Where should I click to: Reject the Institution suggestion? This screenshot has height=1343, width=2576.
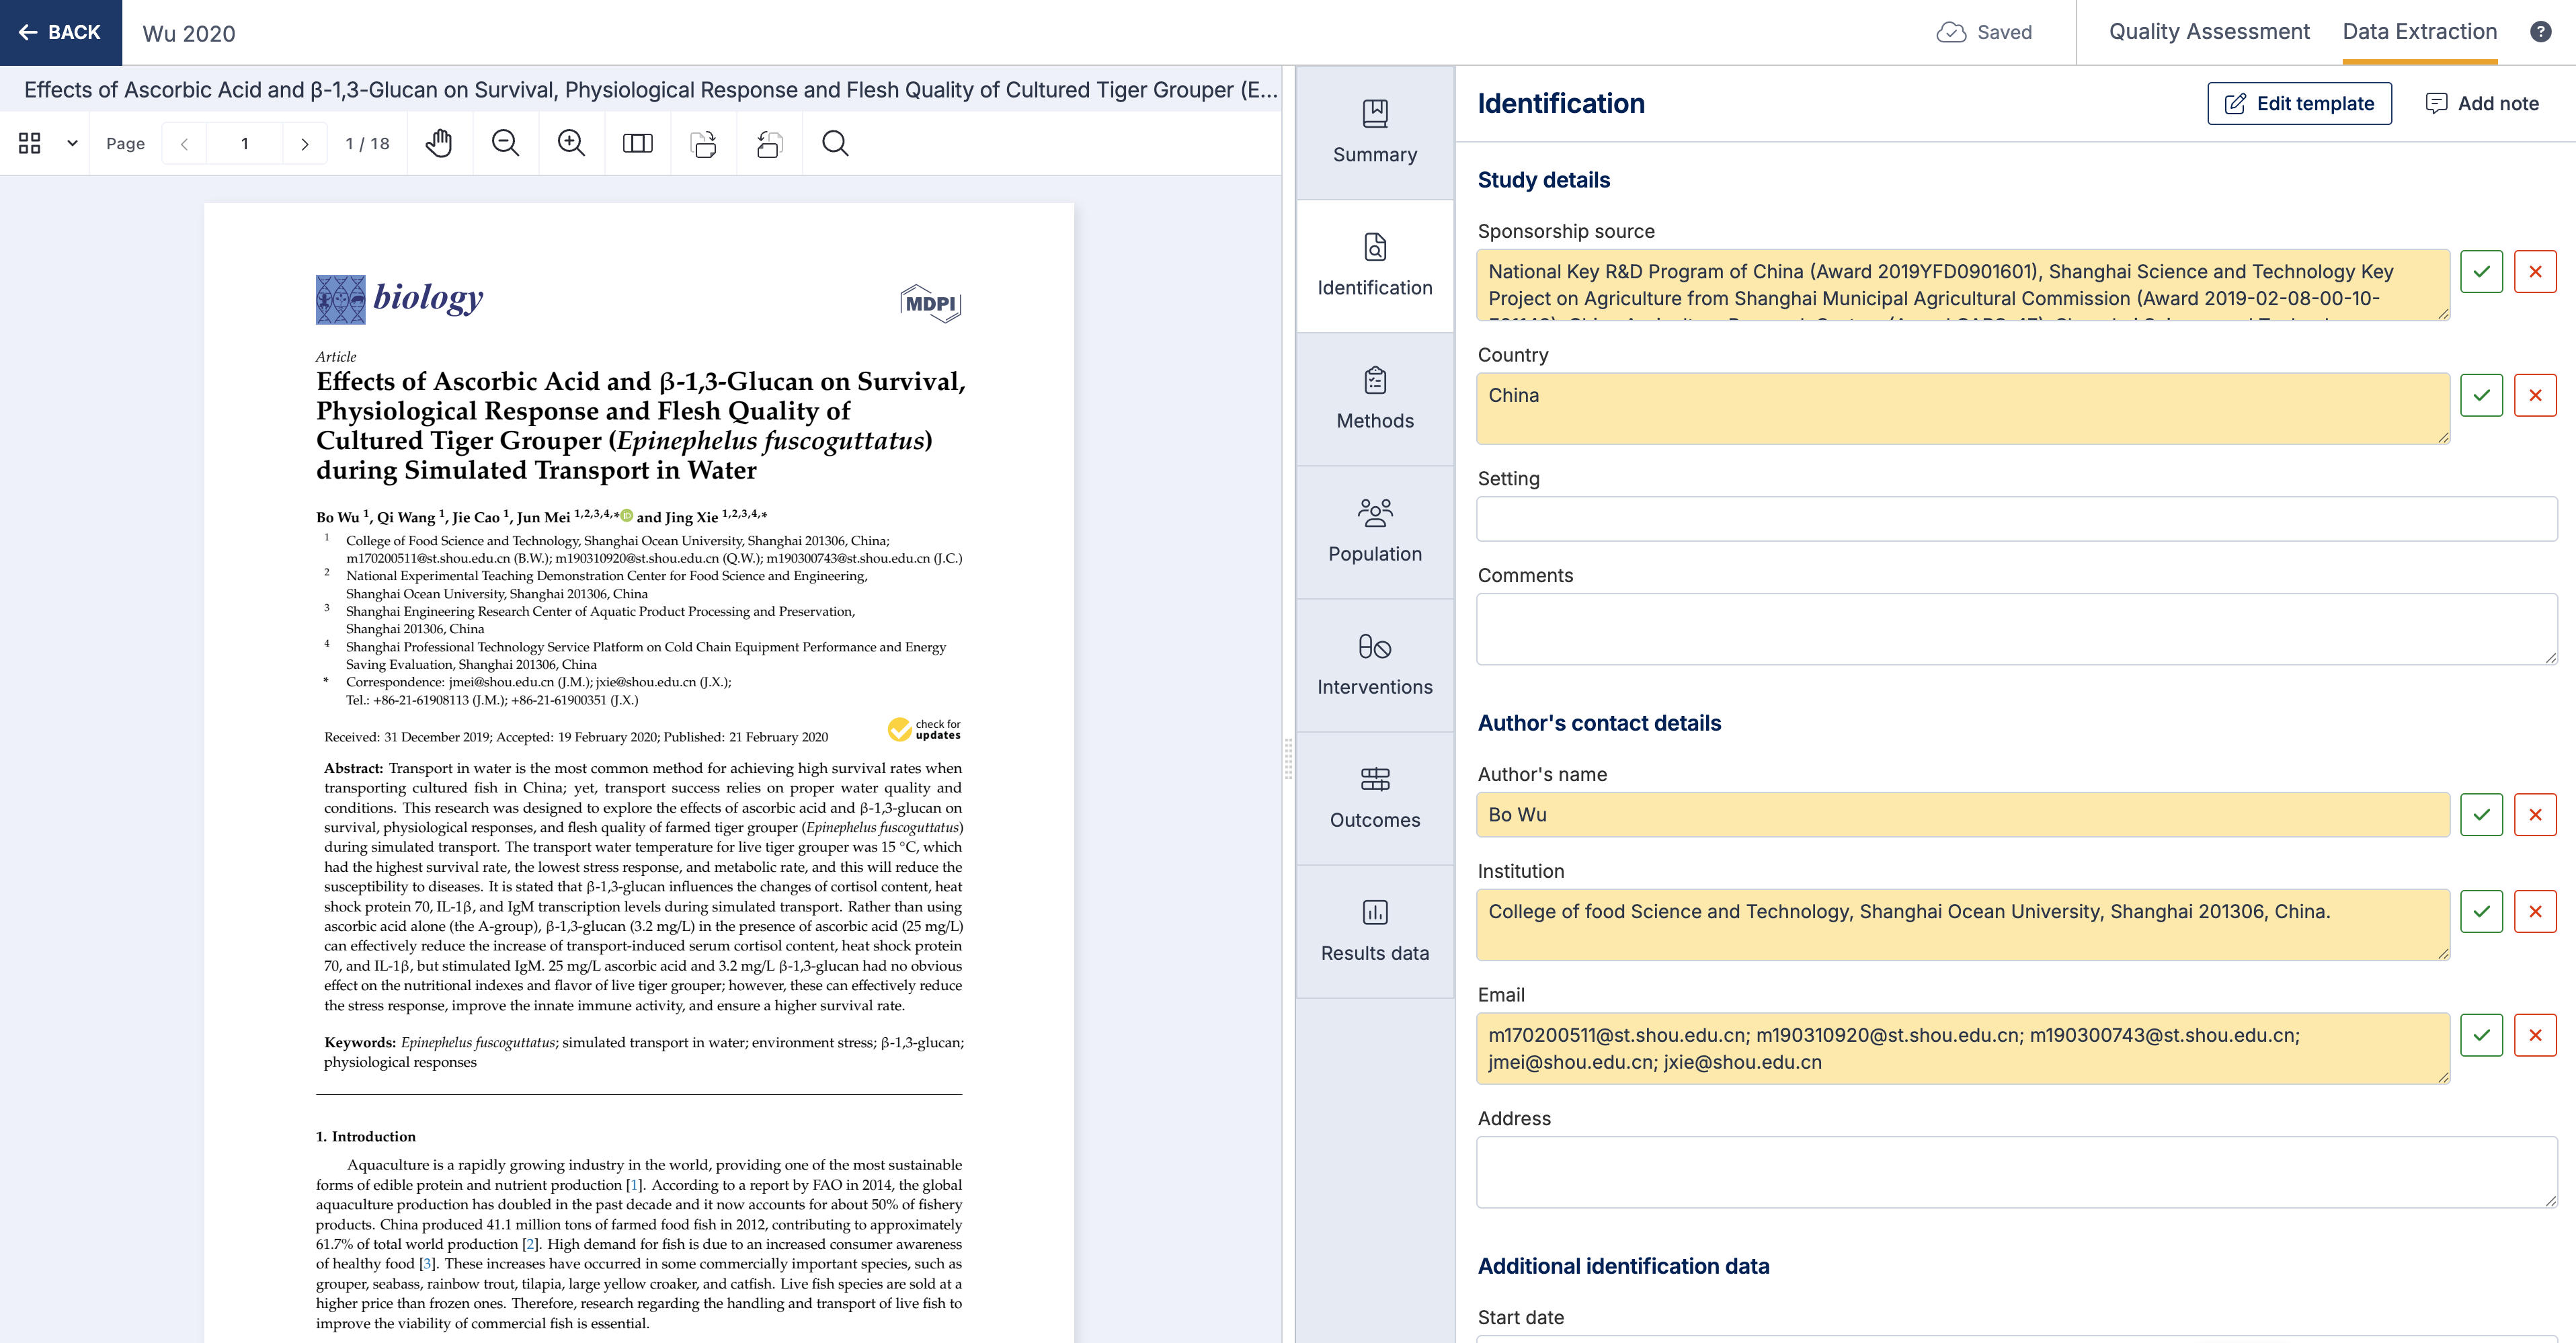pyautogui.click(x=2535, y=912)
